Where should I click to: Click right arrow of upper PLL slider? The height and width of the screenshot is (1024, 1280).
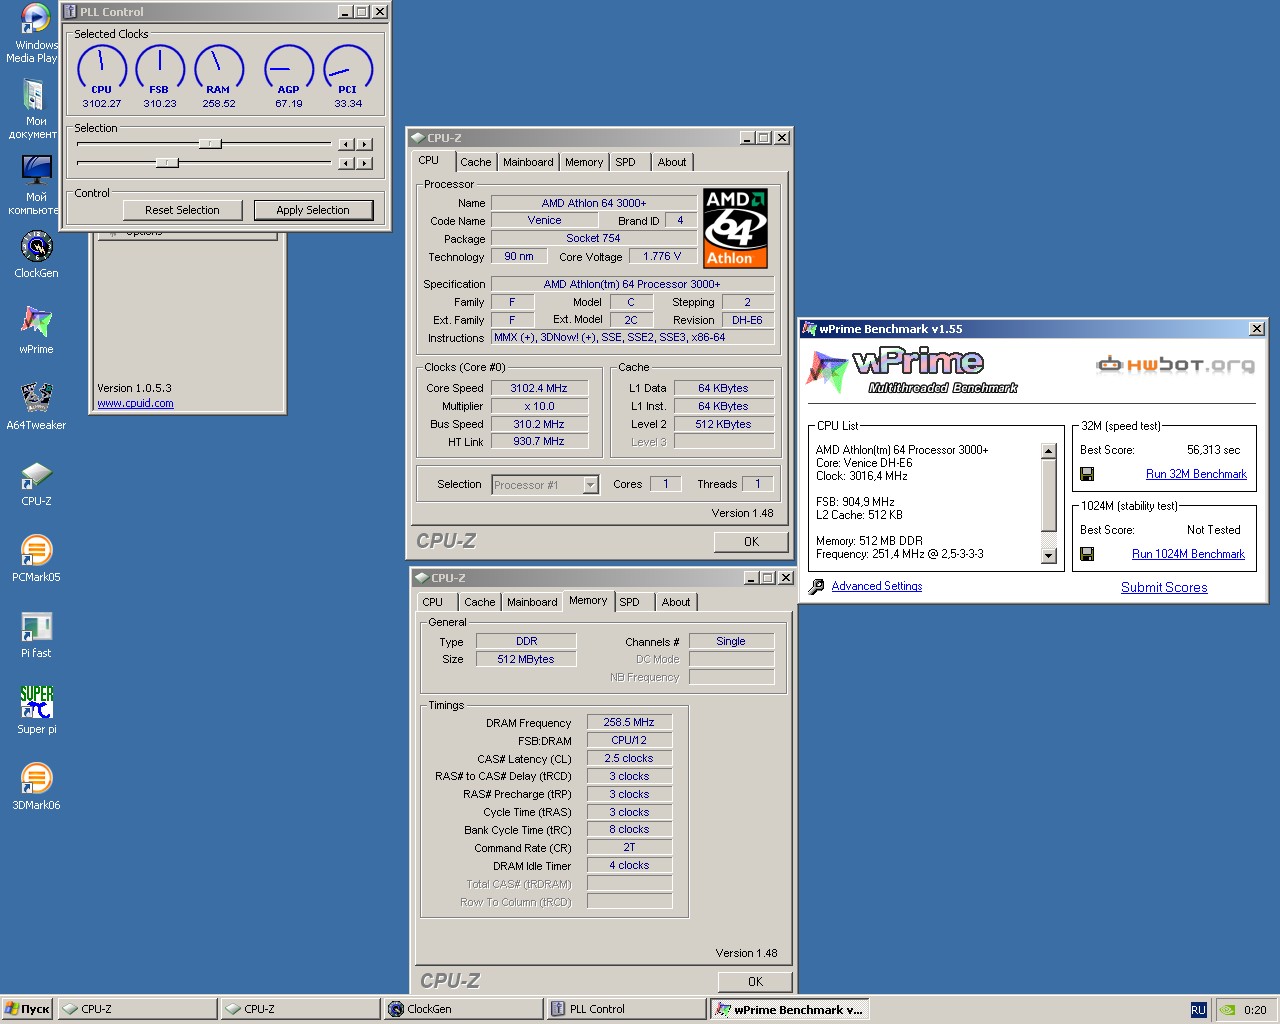[x=365, y=144]
